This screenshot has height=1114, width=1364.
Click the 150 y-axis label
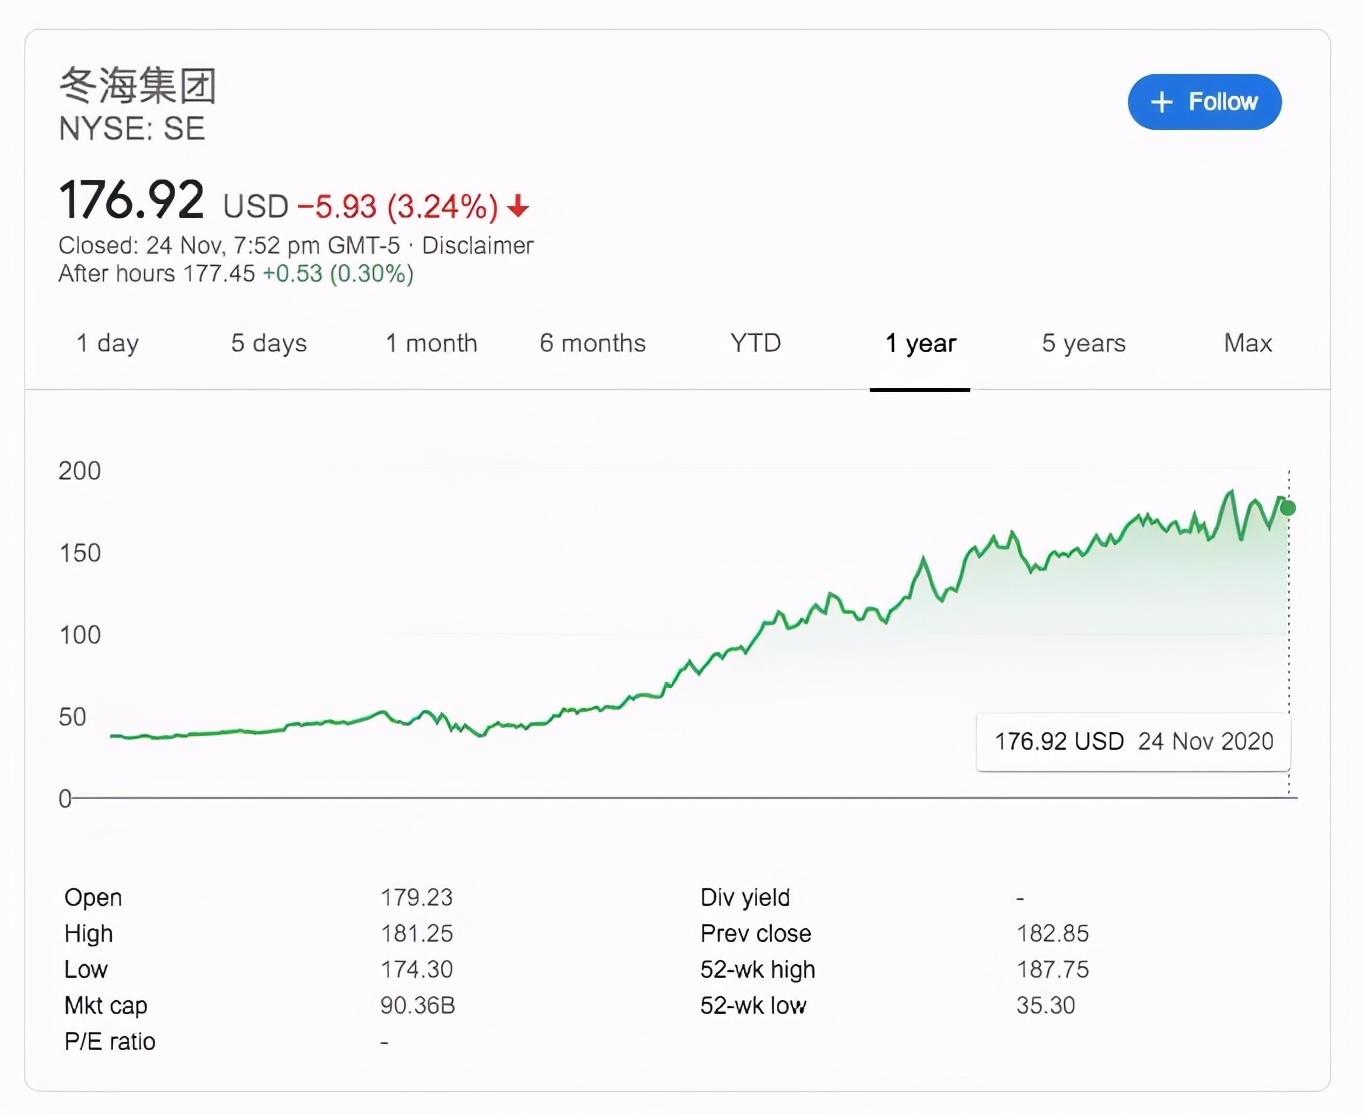[79, 553]
